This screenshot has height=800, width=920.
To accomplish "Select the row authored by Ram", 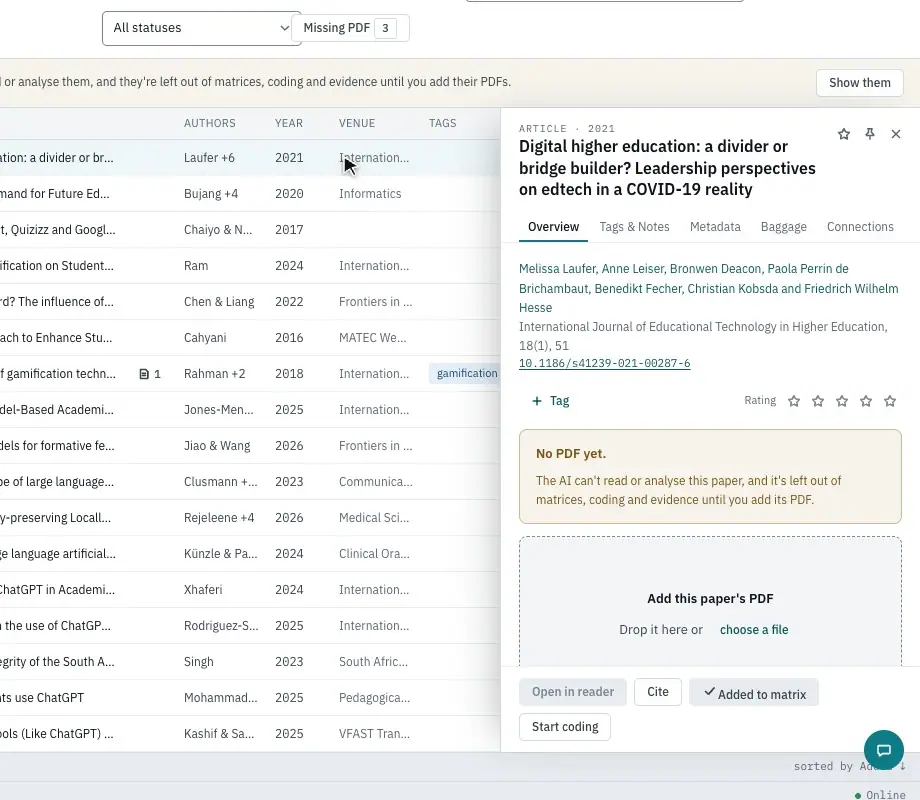I will [x=250, y=266].
